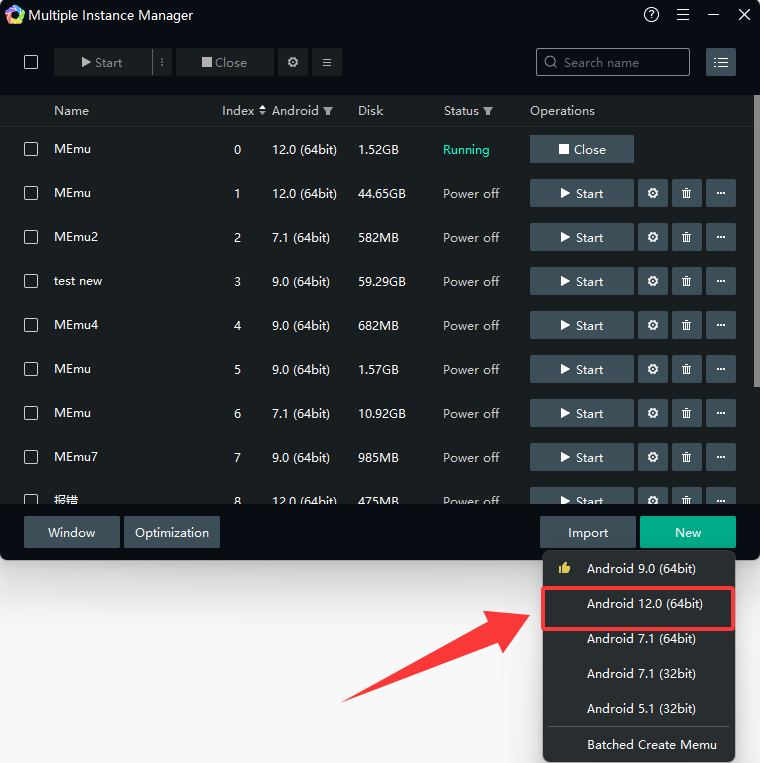This screenshot has height=763, width=760.
Task: Open the help question mark icon
Action: pos(652,15)
